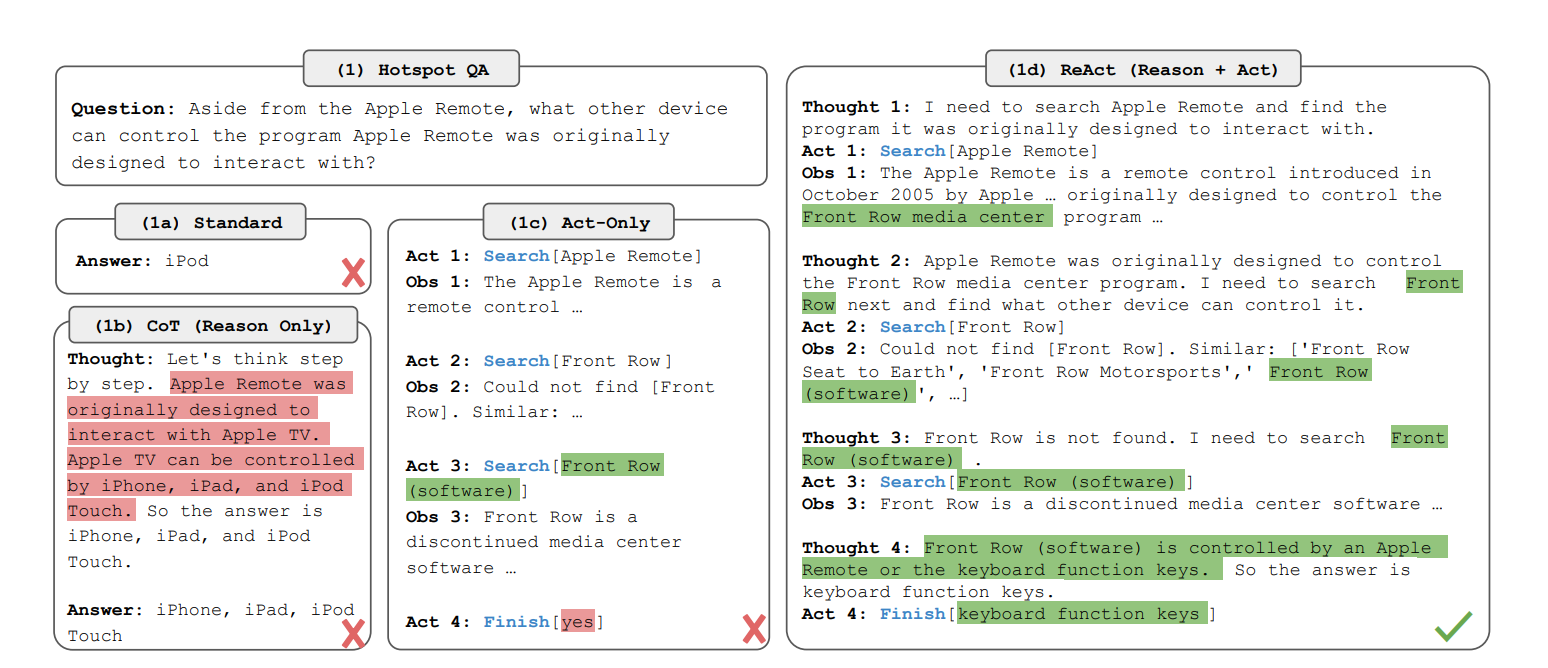Viewport: 1548px width, 668px height.
Task: Click the blue Finish in ReAct Act 4
Action: pyautogui.click(x=912, y=614)
